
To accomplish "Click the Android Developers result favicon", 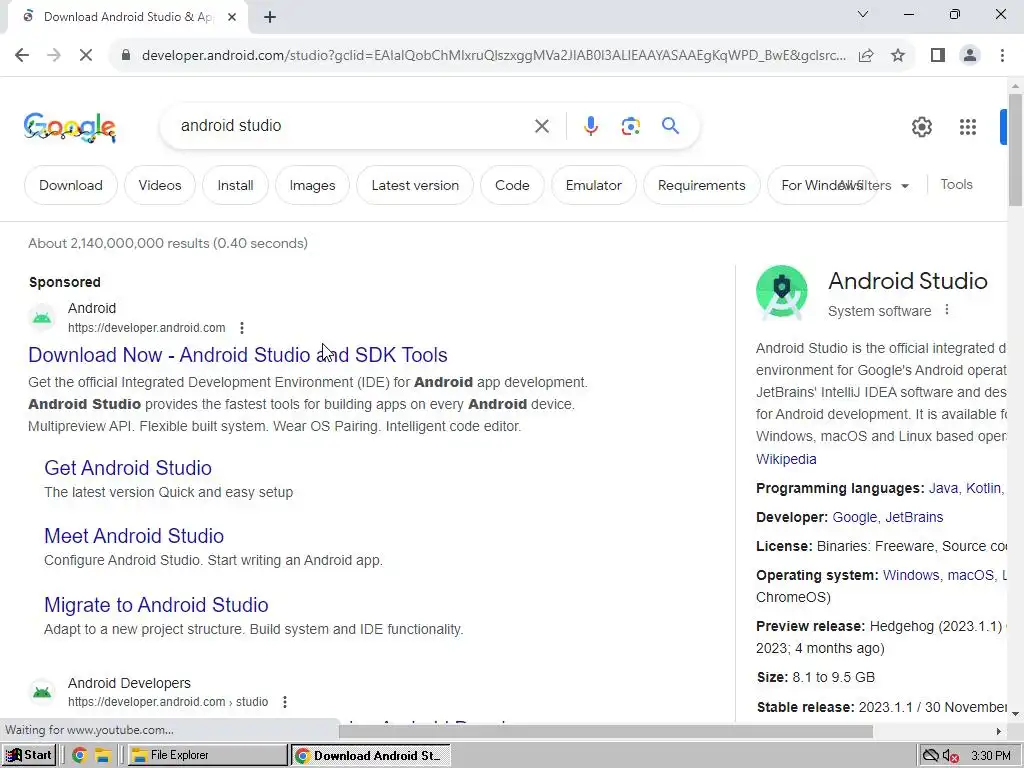I will 42,692.
